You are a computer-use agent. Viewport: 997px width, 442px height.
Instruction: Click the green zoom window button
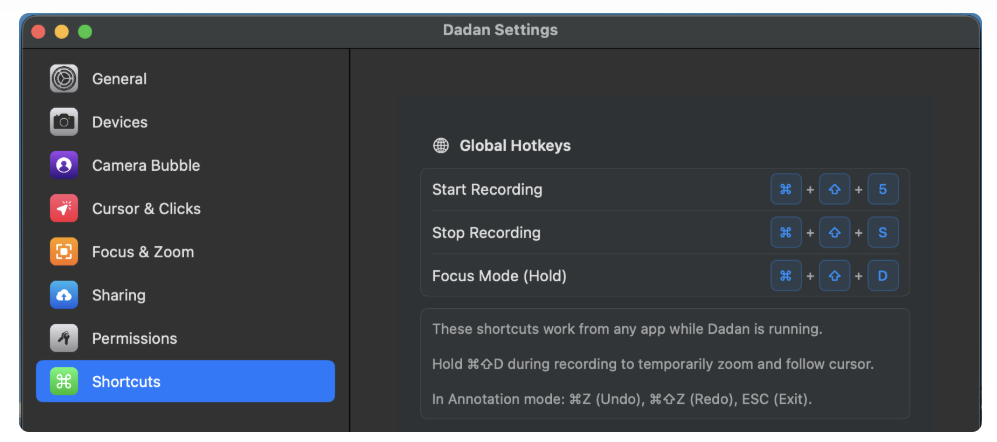click(x=85, y=31)
